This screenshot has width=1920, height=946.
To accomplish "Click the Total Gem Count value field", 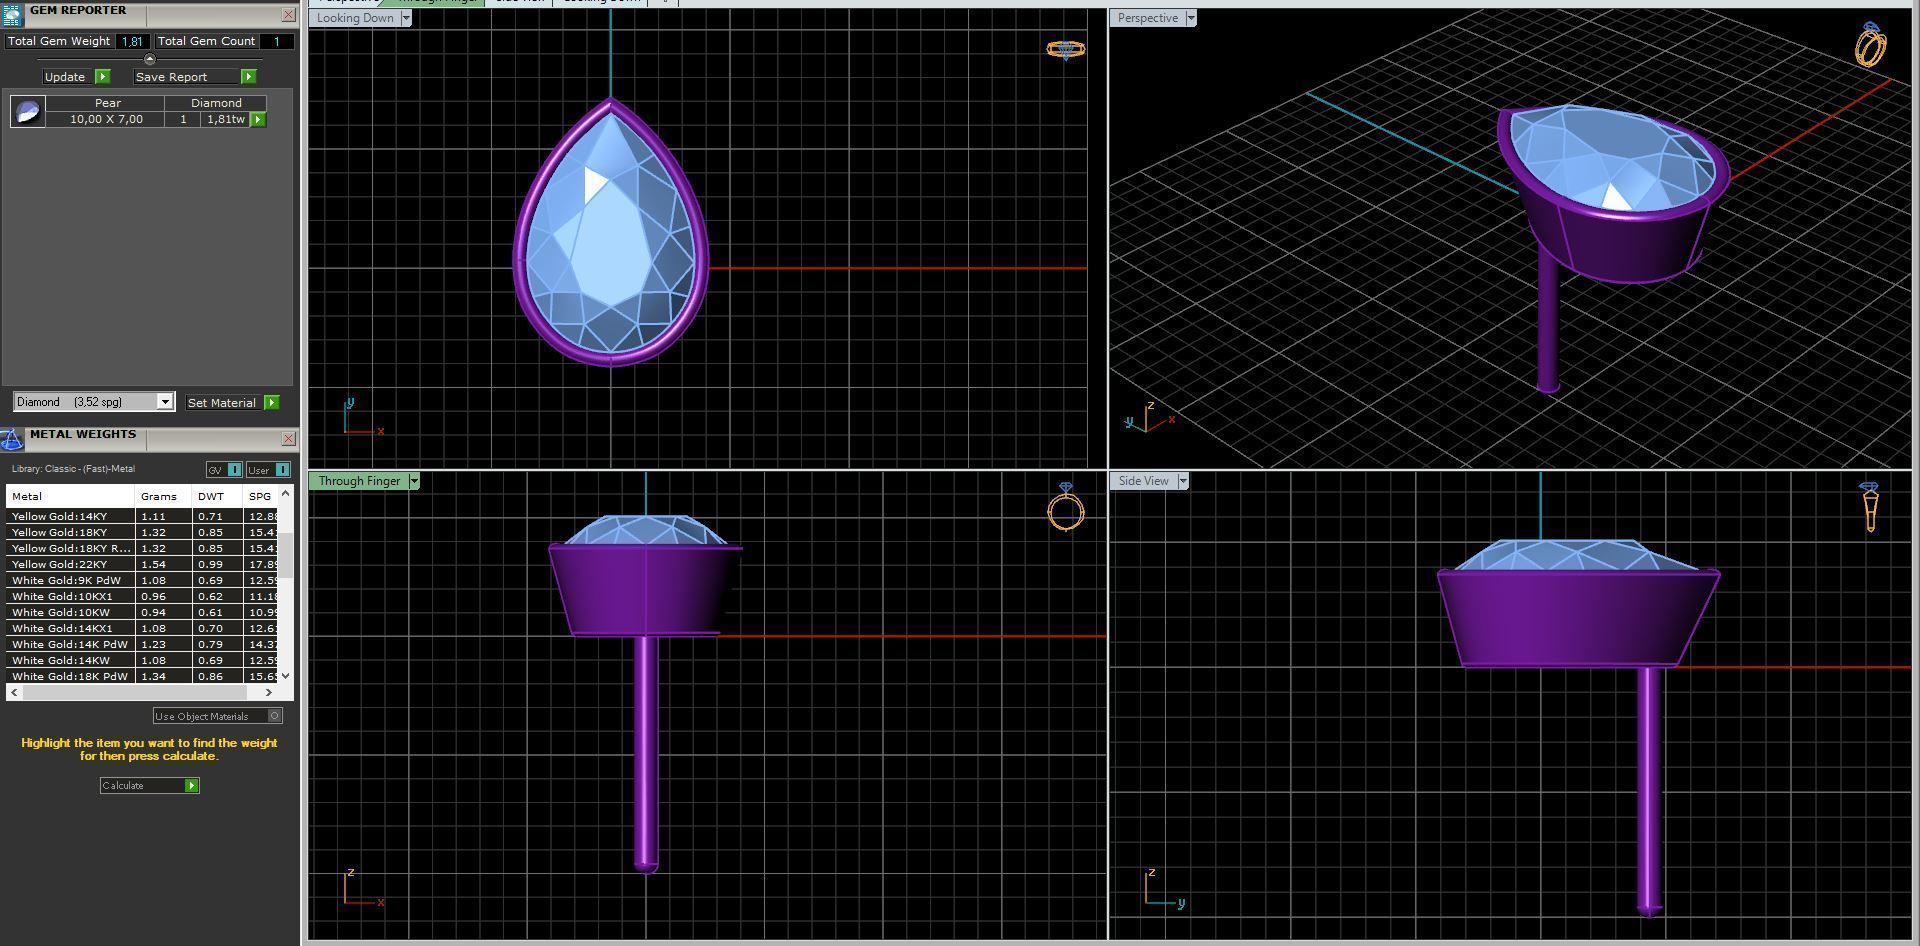I will (x=277, y=41).
